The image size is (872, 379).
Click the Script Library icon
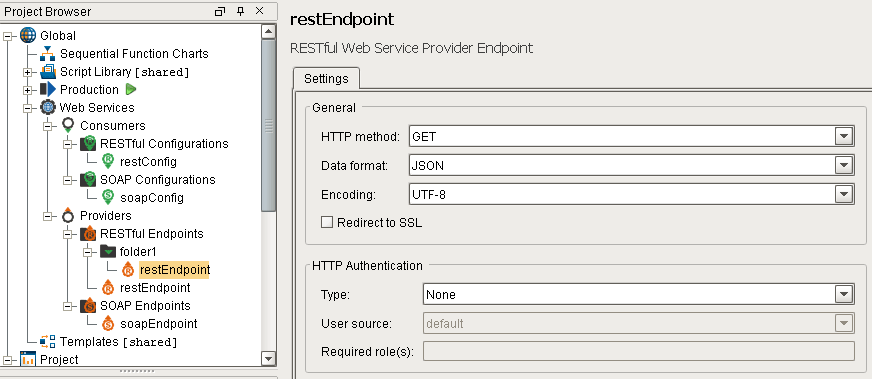(48, 72)
